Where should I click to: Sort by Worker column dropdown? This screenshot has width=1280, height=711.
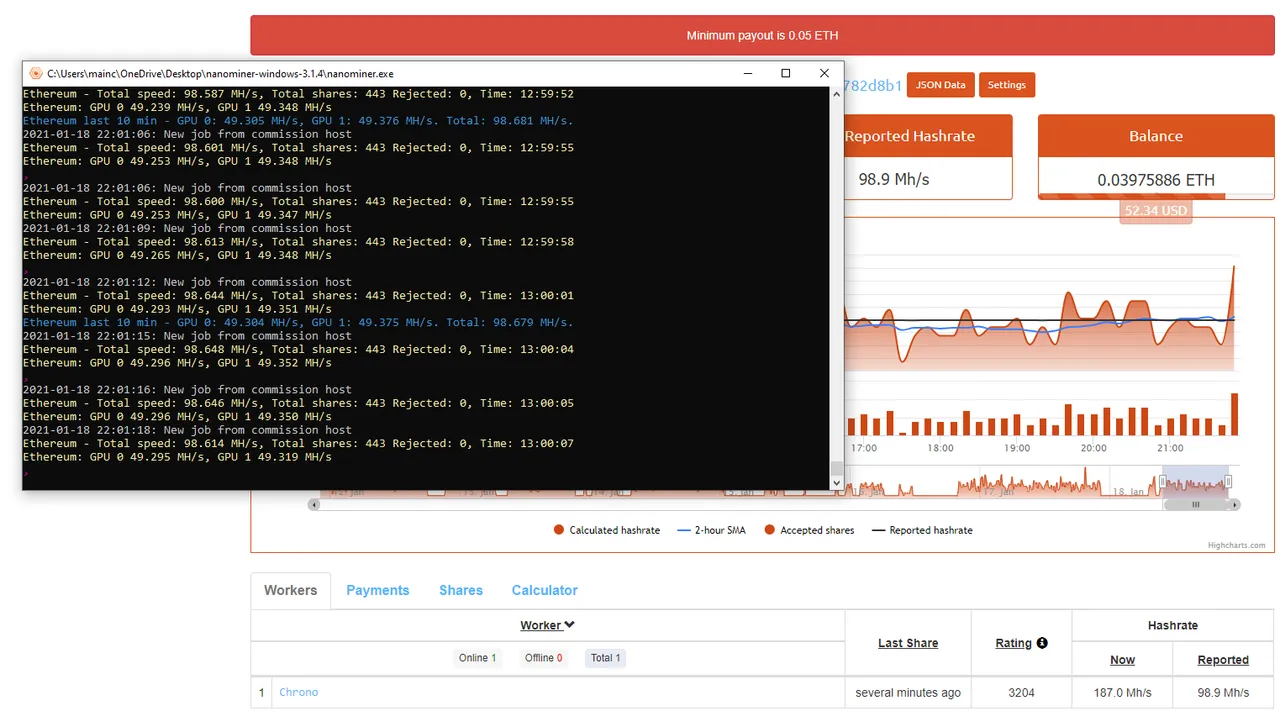[x=547, y=625]
